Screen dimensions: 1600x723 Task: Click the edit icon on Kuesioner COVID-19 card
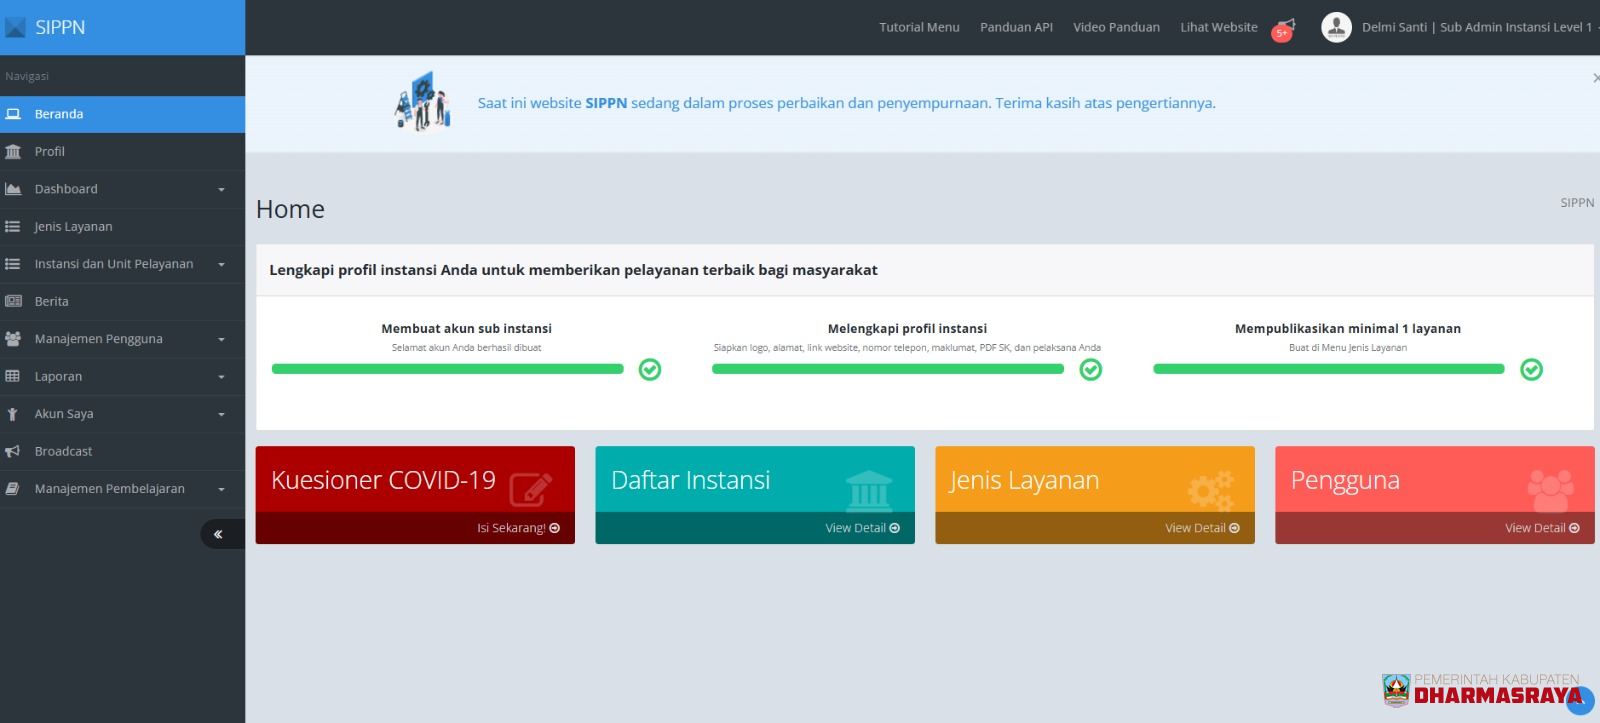pyautogui.click(x=531, y=488)
